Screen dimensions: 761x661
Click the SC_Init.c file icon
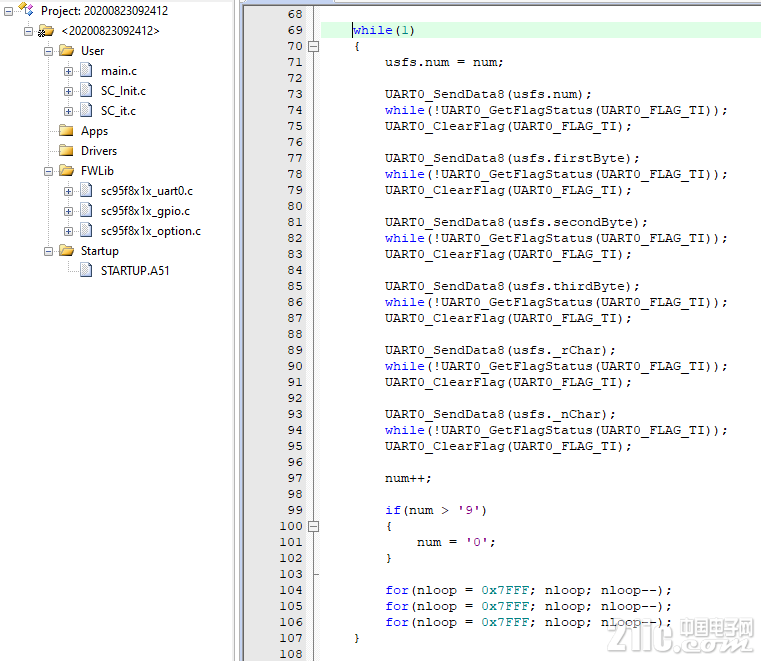click(x=86, y=90)
